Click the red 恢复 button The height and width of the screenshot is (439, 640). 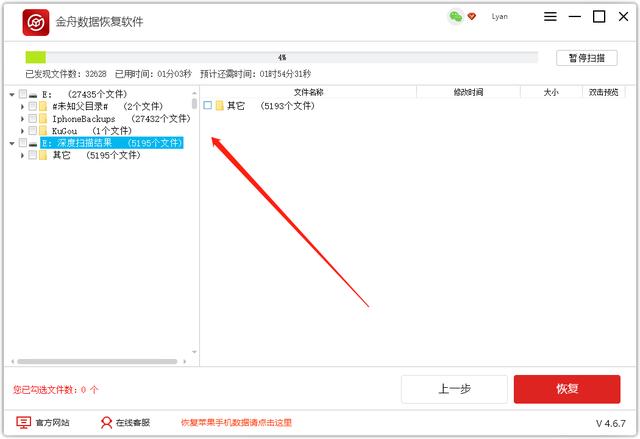coord(566,389)
